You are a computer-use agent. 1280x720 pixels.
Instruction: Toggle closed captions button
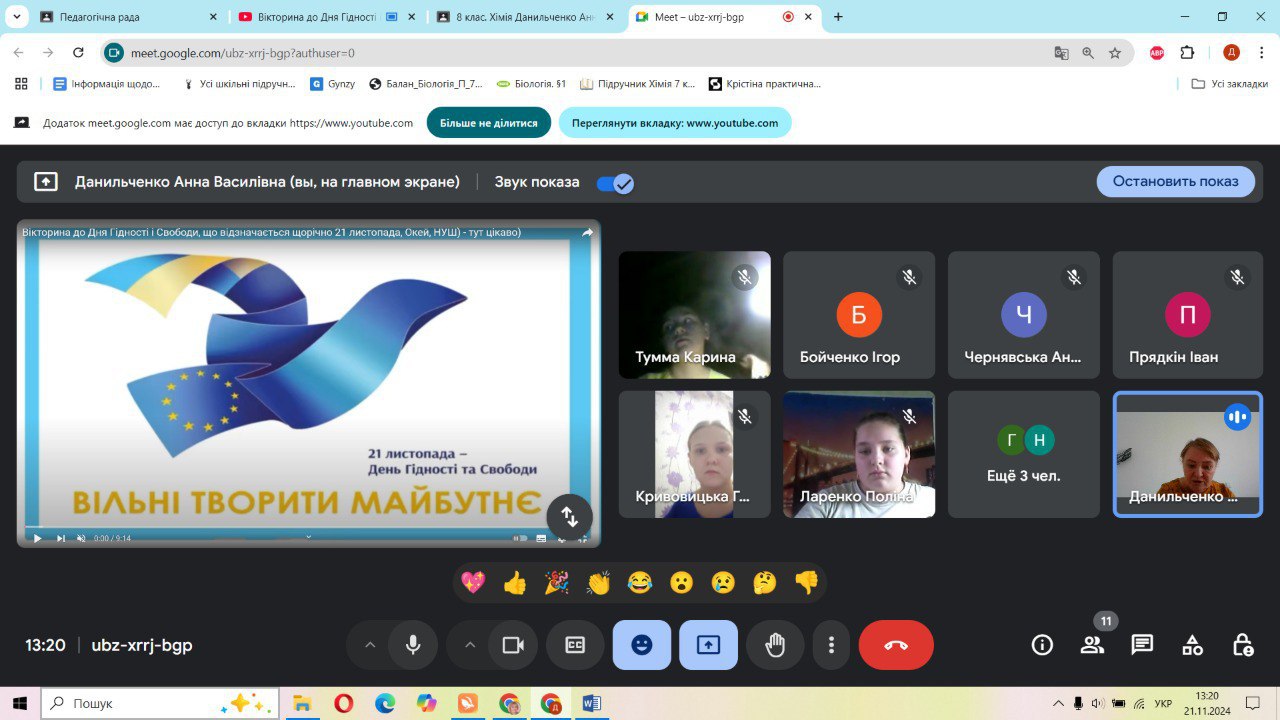click(x=575, y=645)
